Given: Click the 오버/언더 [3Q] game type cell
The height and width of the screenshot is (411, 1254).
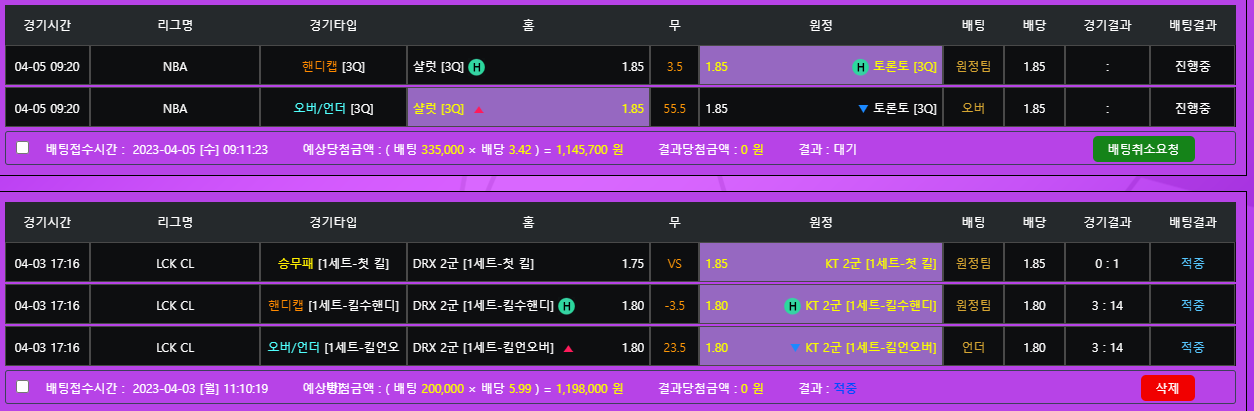Looking at the screenshot, I should [x=333, y=108].
